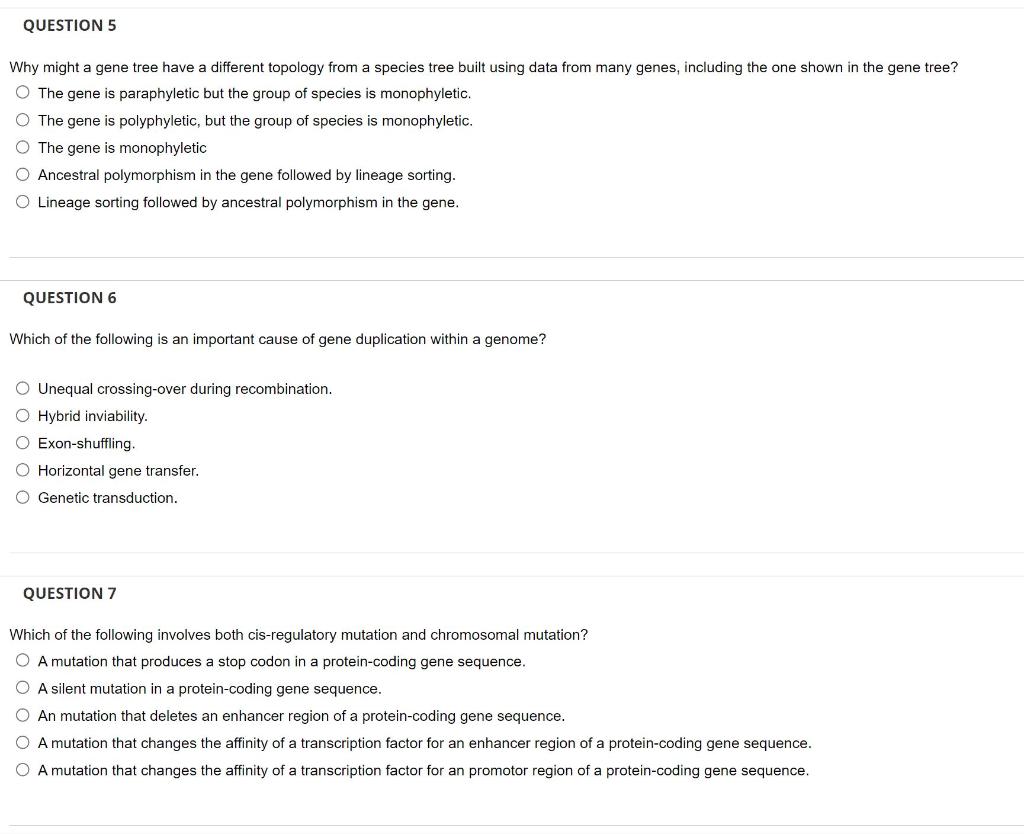Select 'The gene is paraphyletic' radio option

[23, 93]
